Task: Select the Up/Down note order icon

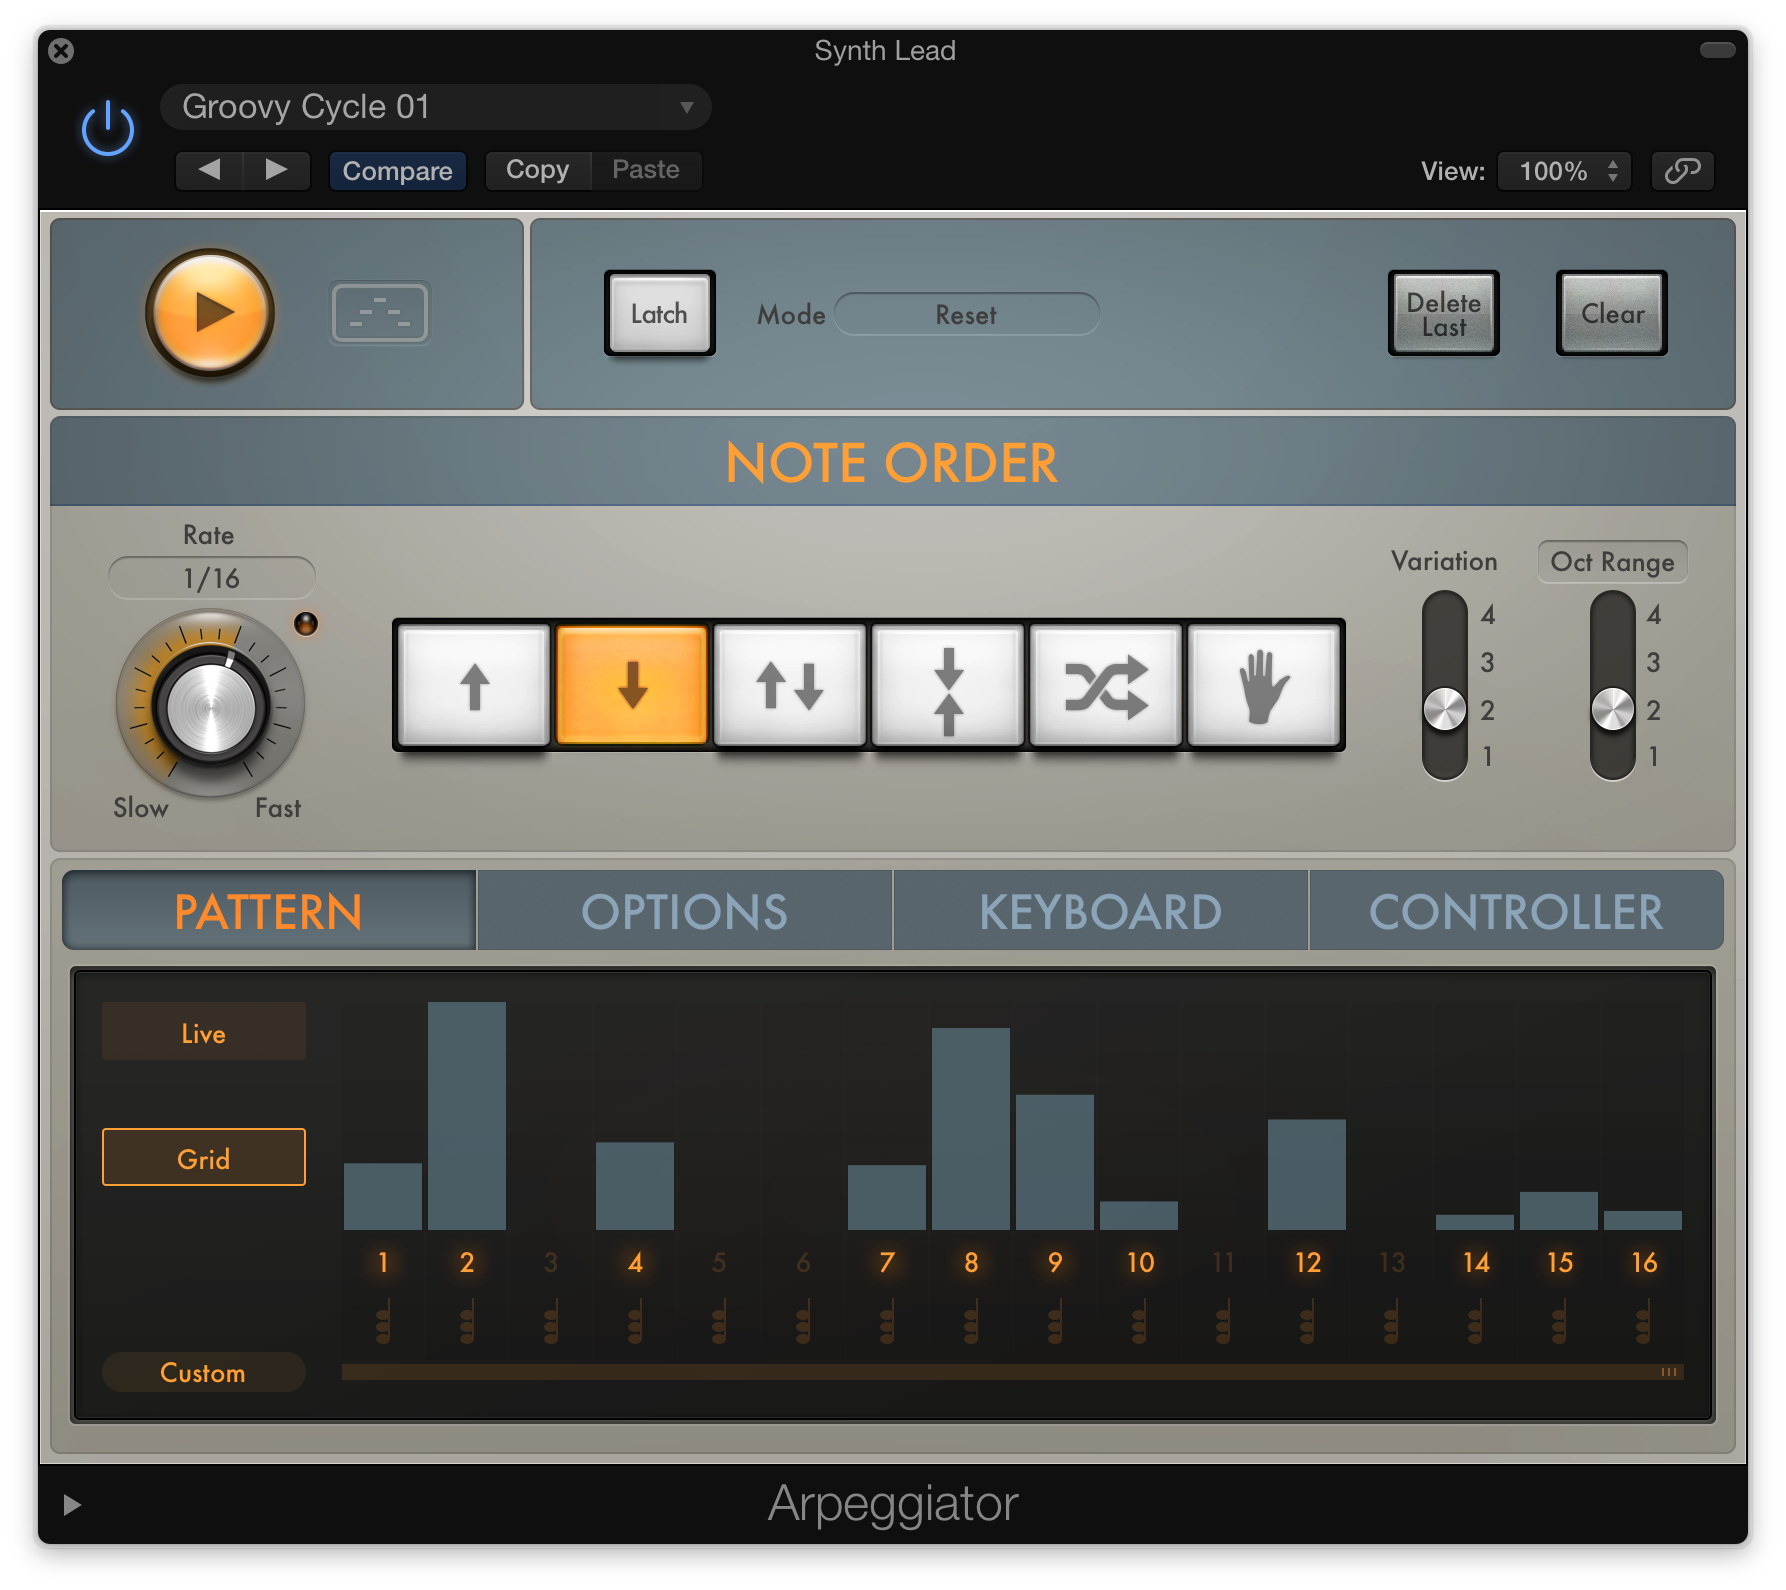Action: pyautogui.click(x=790, y=684)
